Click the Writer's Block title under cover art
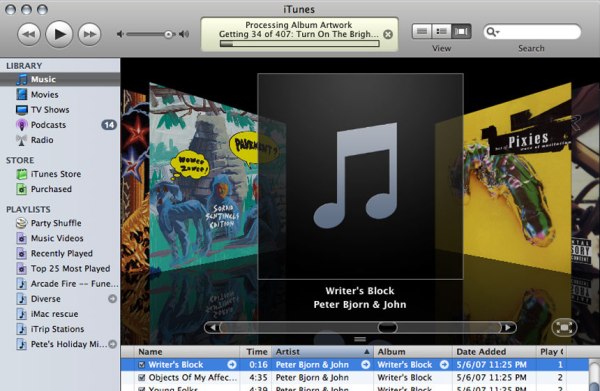600x391 pixels. (360, 291)
